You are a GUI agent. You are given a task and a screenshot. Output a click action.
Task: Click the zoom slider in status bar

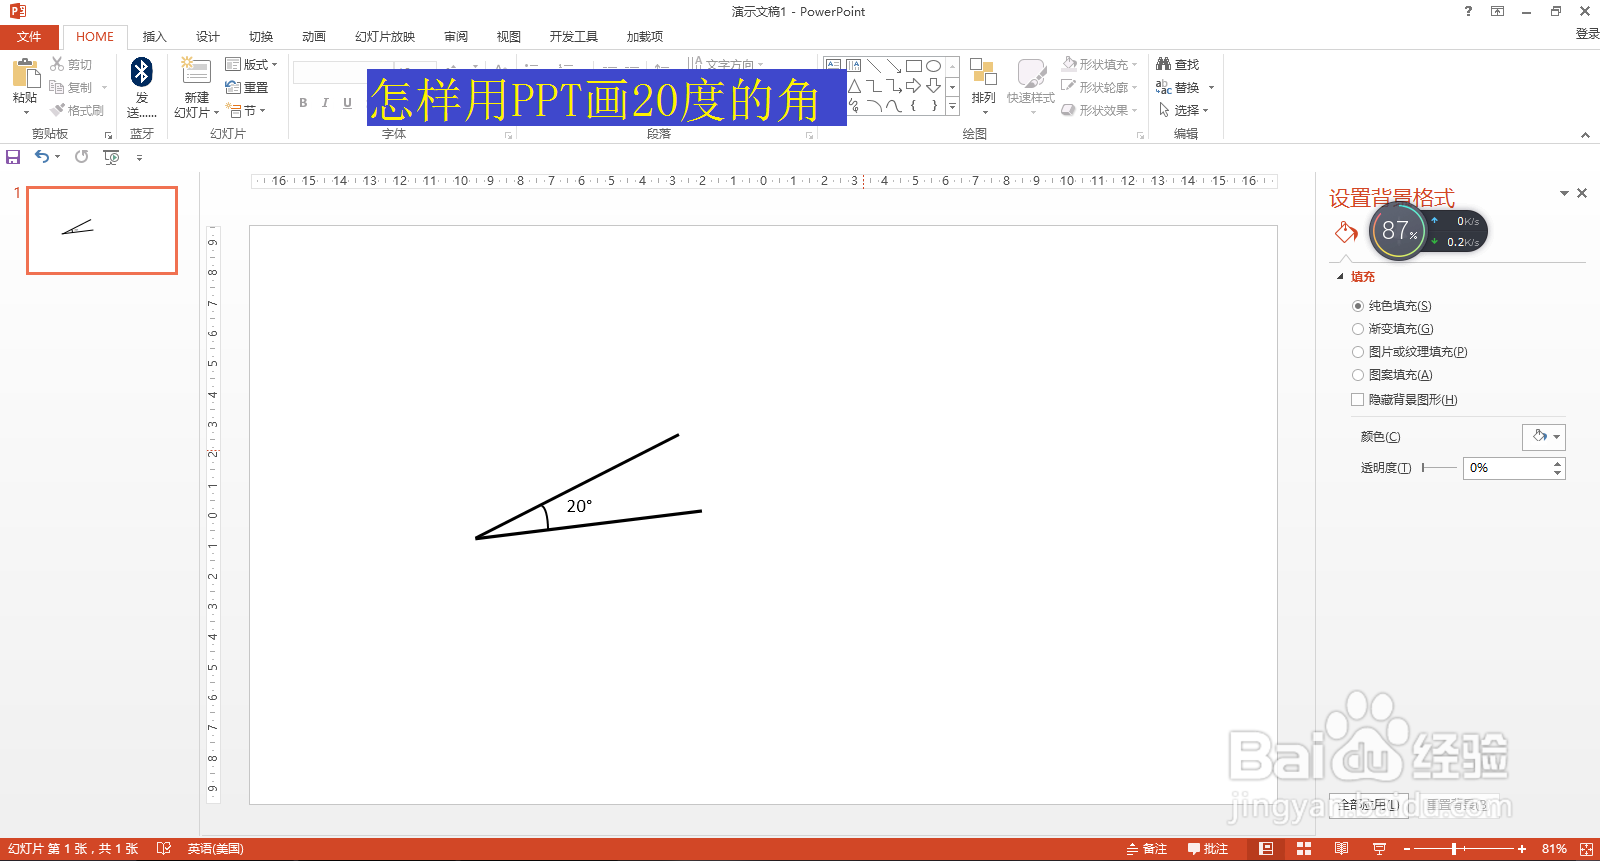(1463, 849)
